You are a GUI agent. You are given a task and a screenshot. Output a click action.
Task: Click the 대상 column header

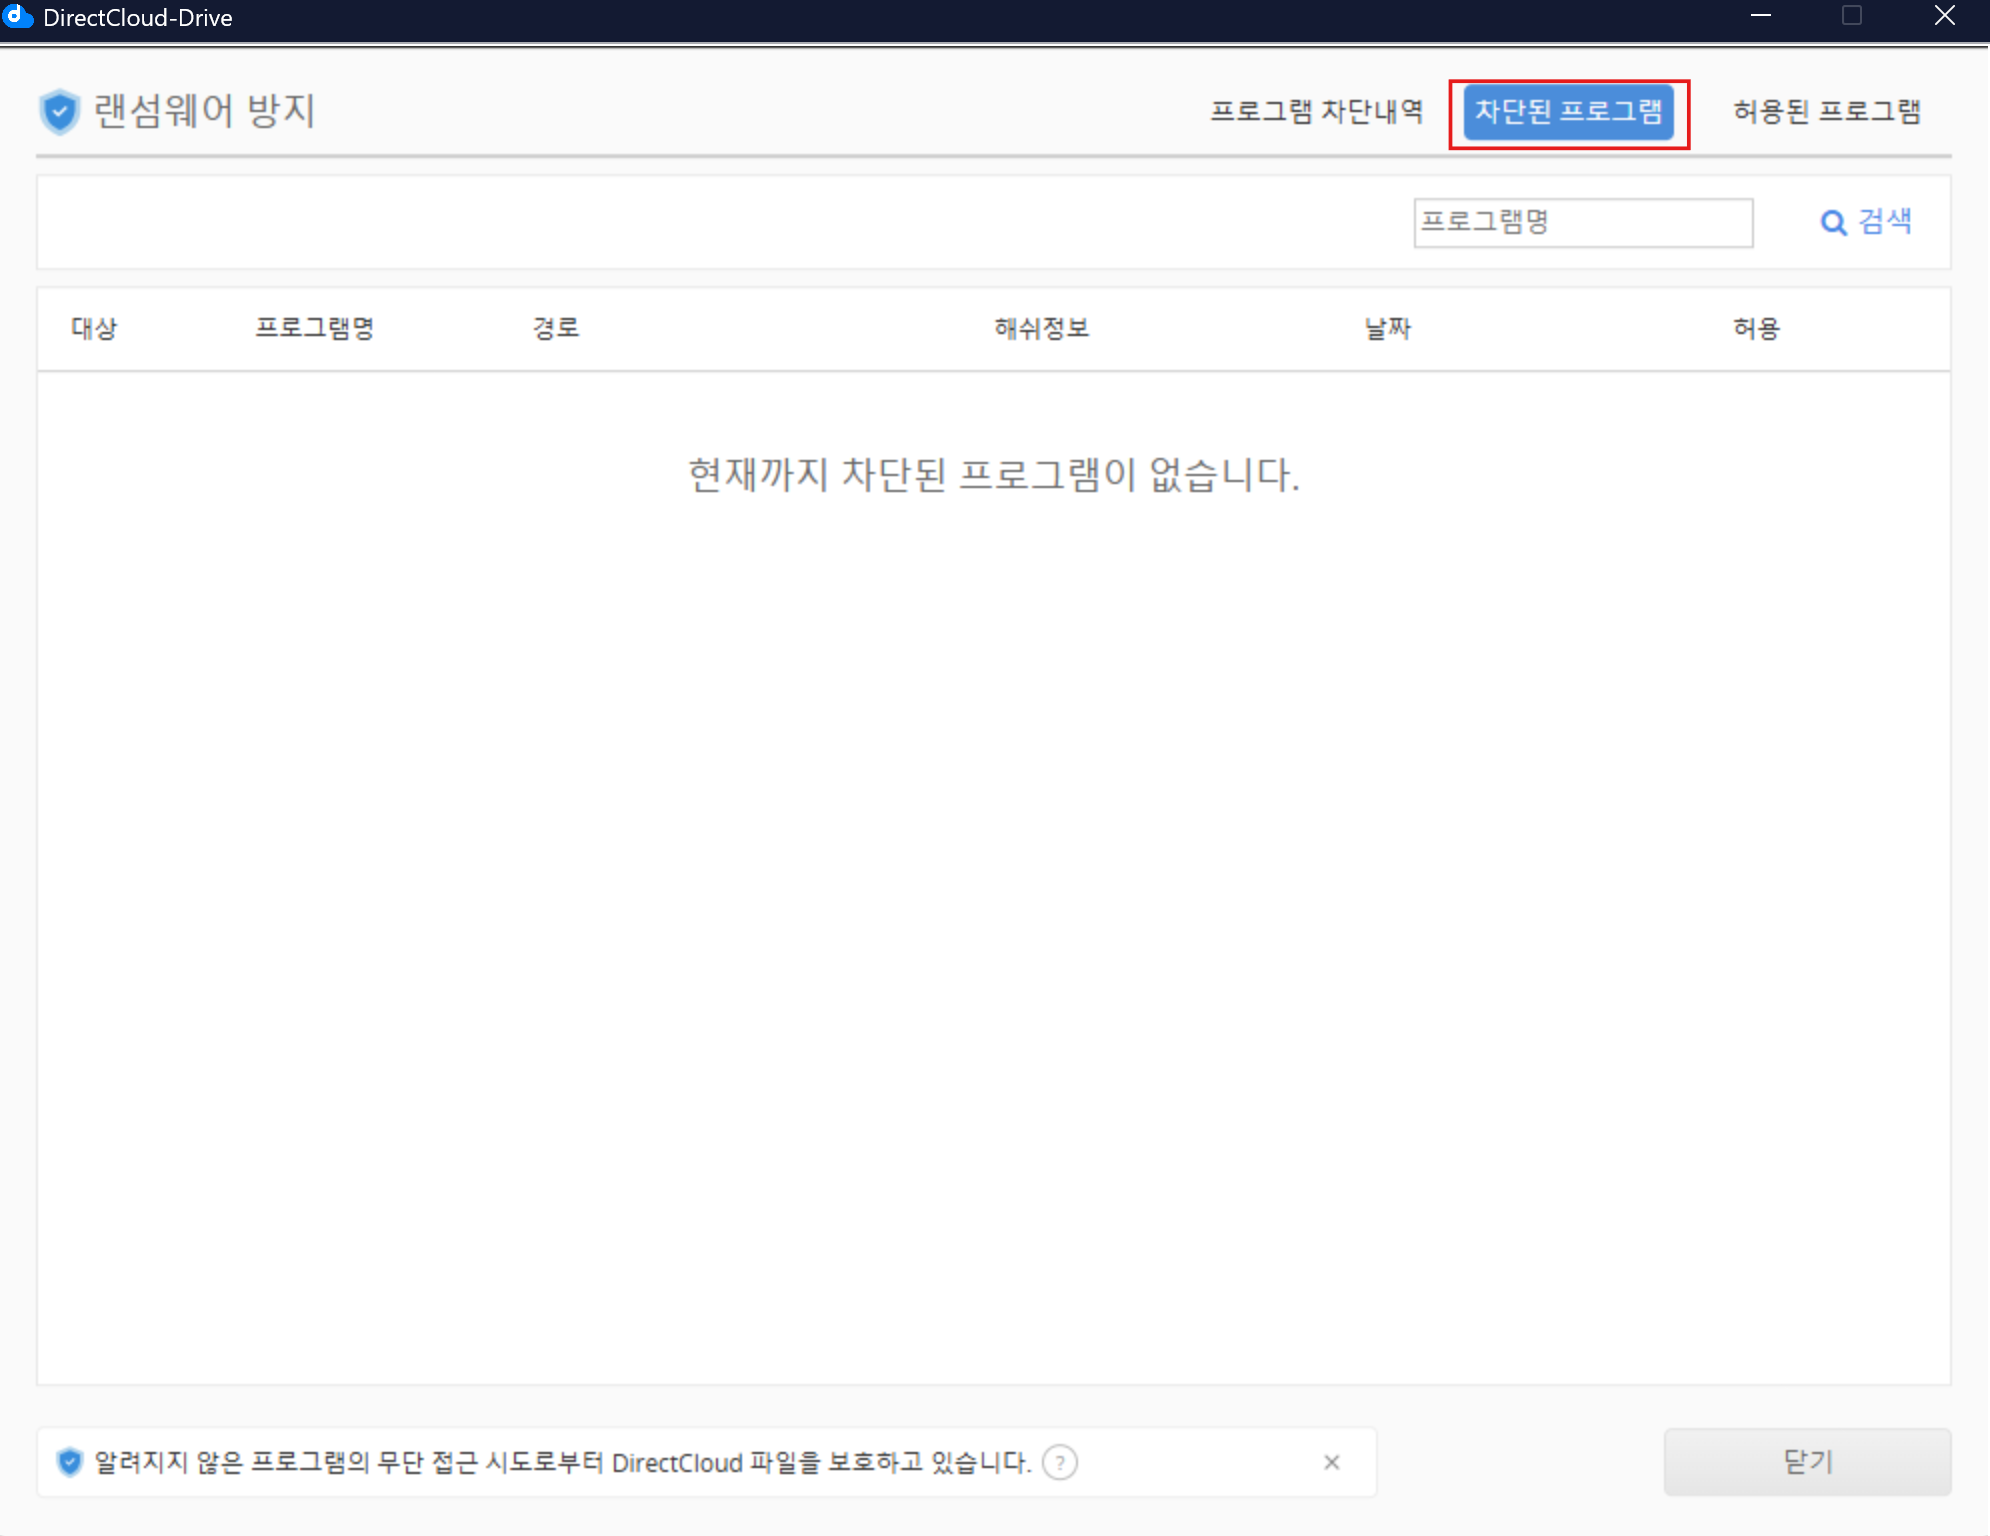[94, 328]
